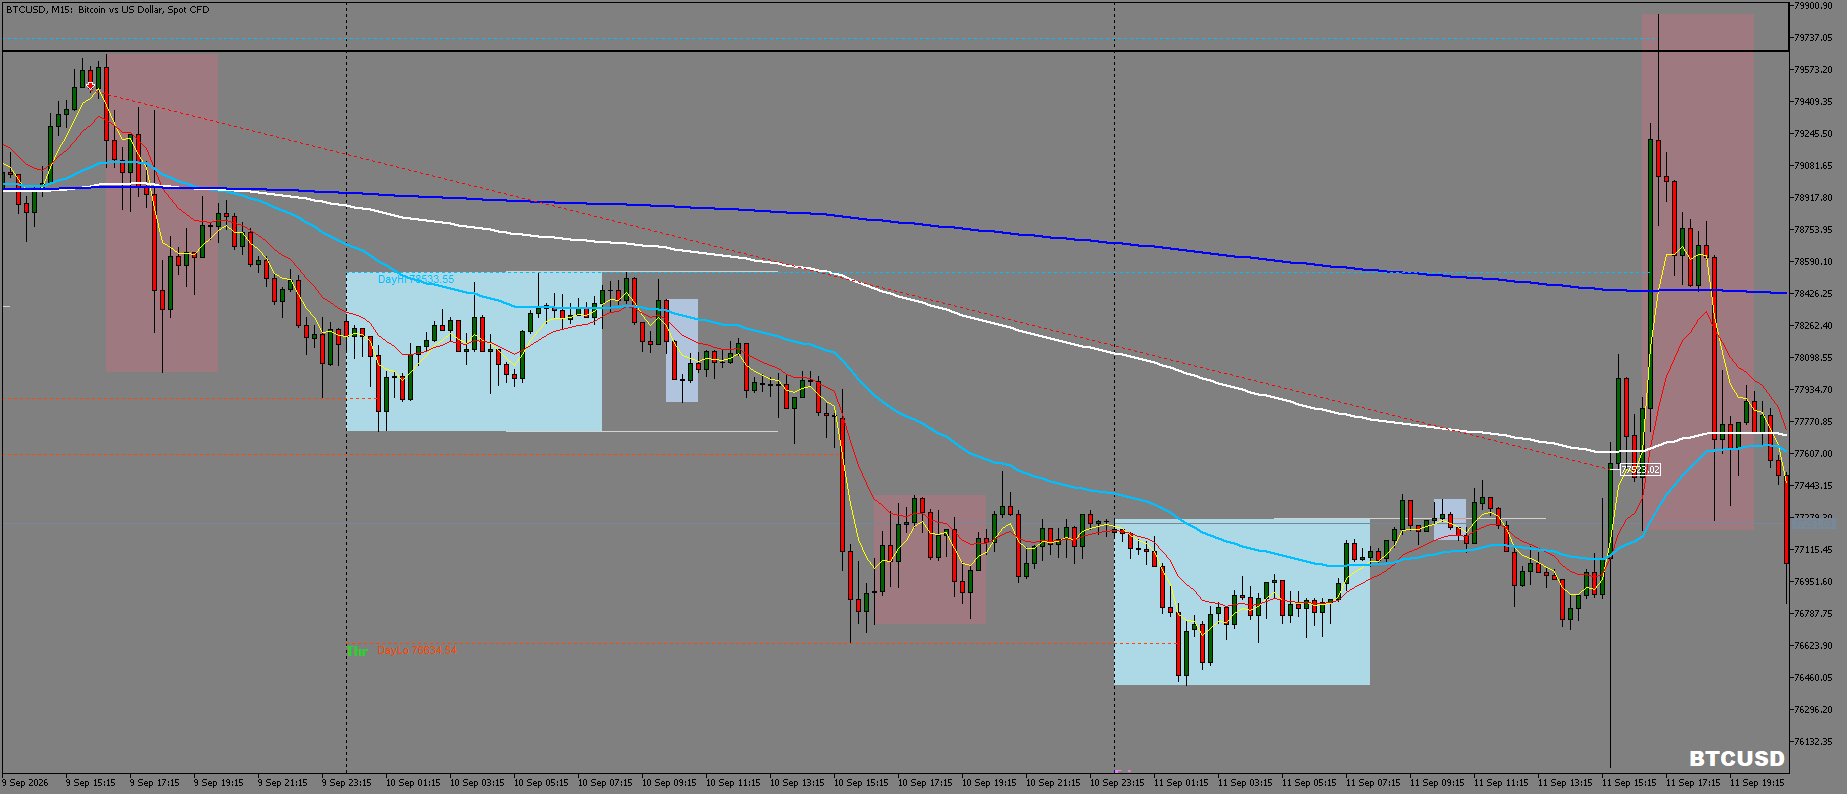Click the 78426.25 price scale label
The width and height of the screenshot is (1847, 794).
(x=1813, y=294)
